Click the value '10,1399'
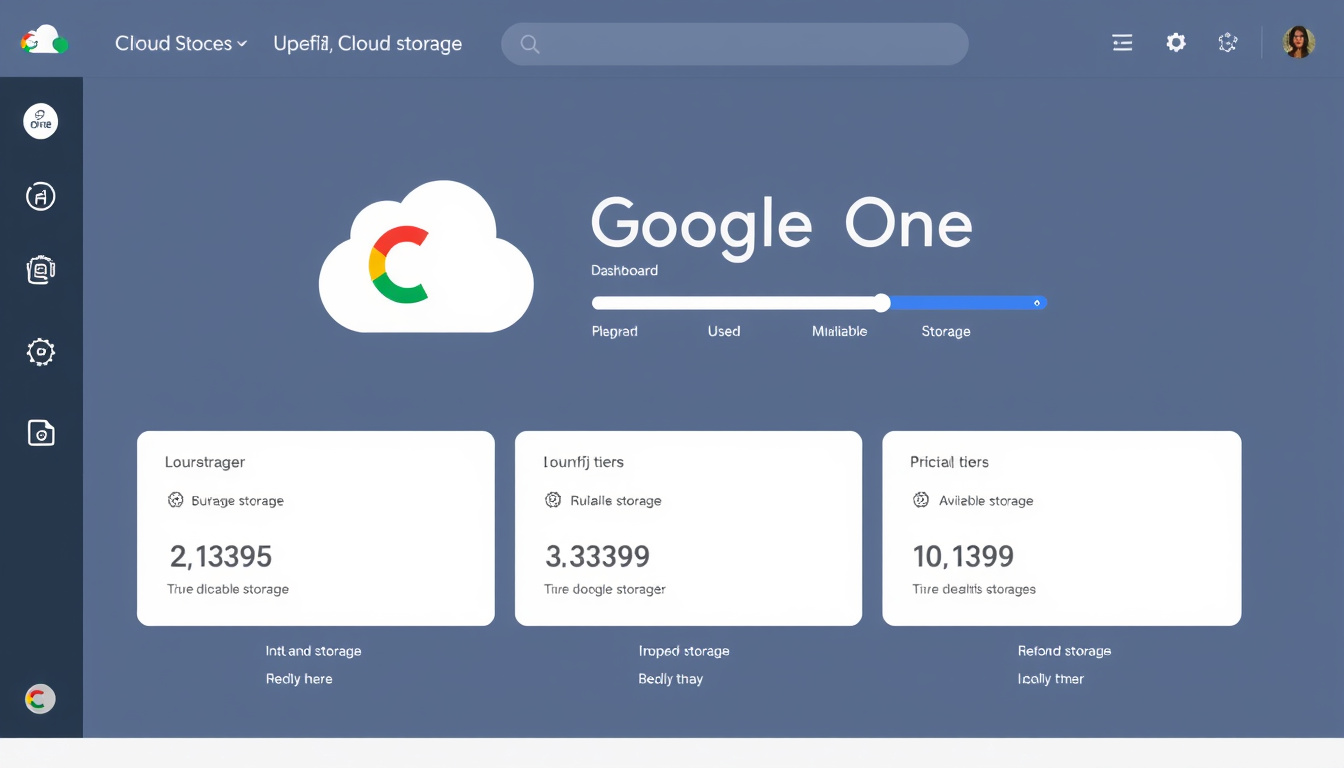The height and width of the screenshot is (768, 1344). pos(963,556)
